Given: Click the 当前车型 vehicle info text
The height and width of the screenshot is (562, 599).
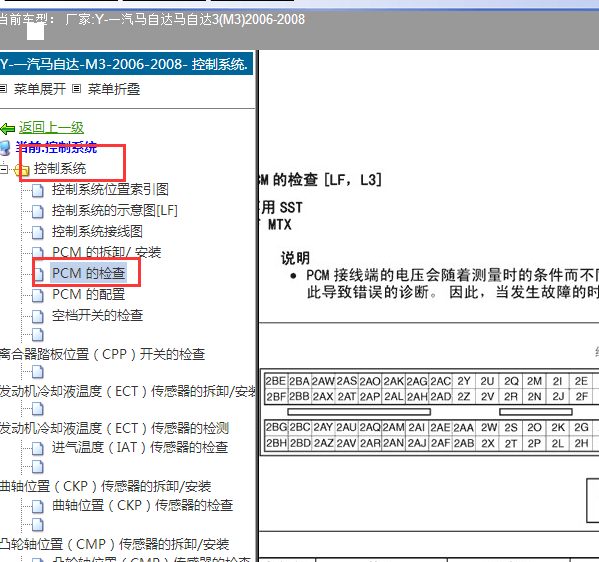Looking at the screenshot, I should [152, 19].
